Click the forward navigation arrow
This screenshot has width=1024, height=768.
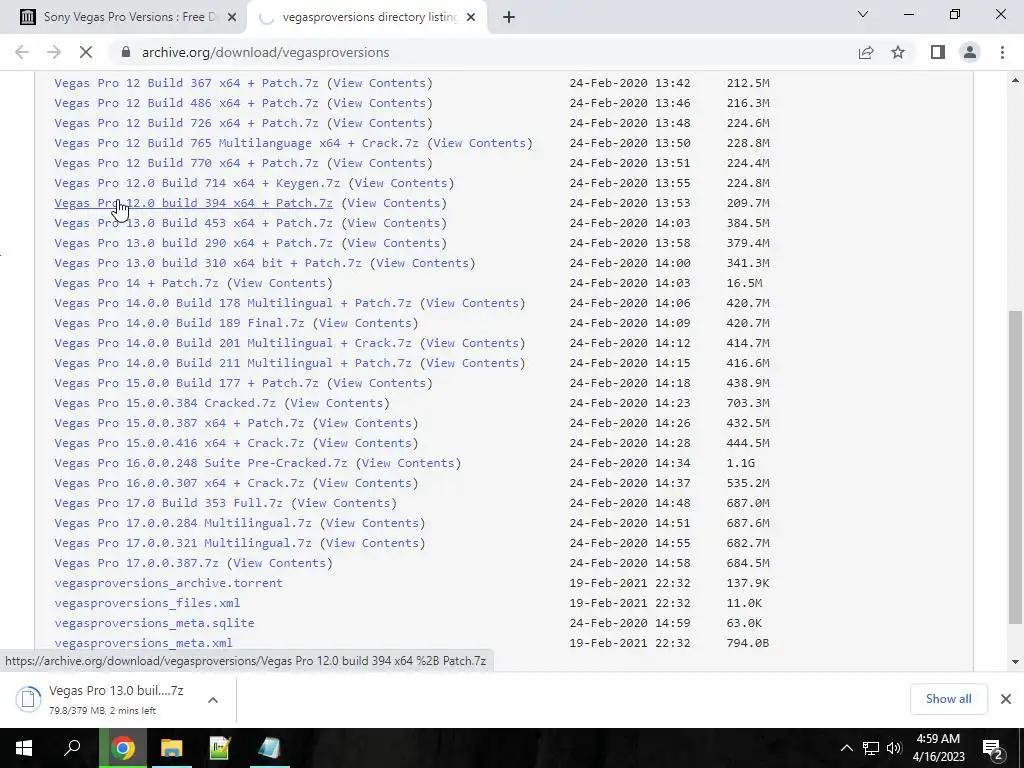54,52
